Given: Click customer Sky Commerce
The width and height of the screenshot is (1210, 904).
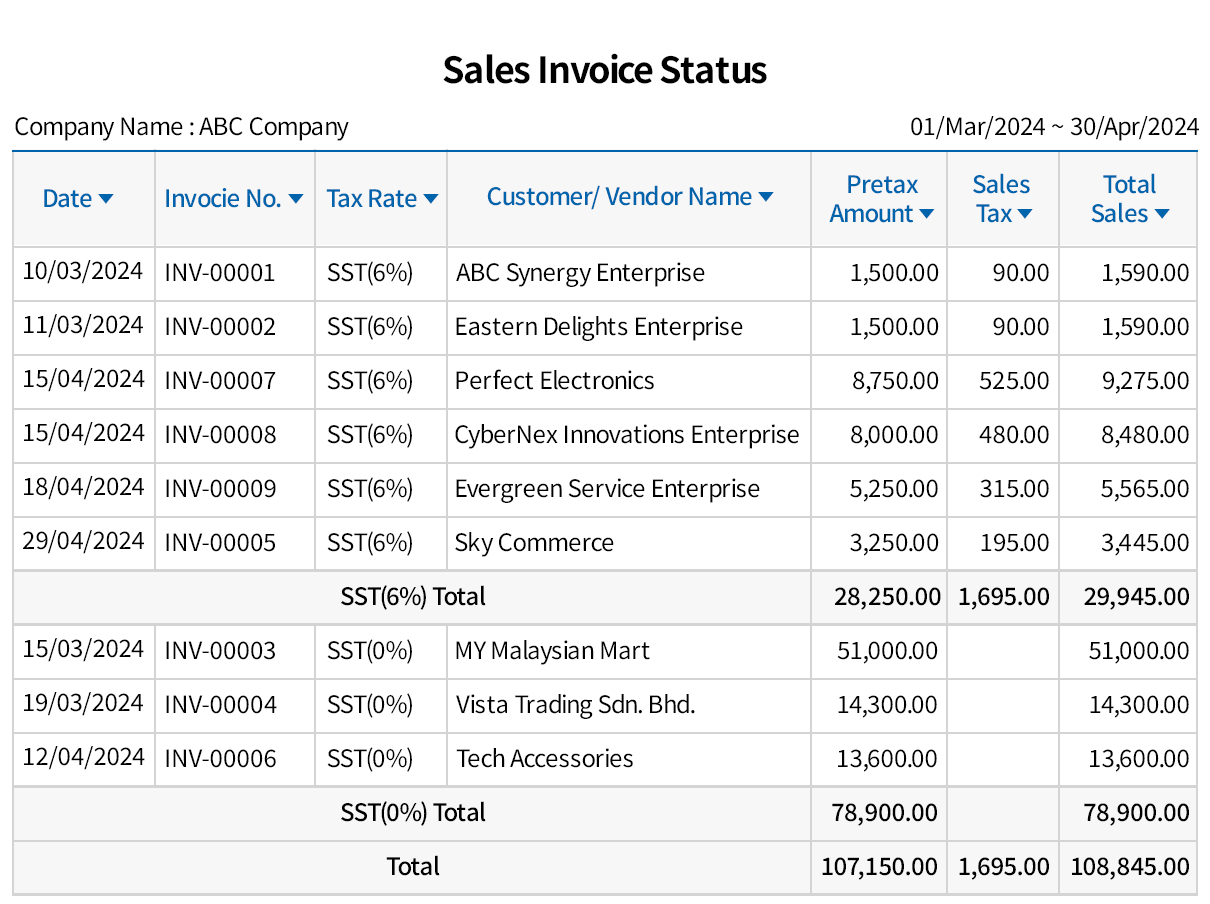Looking at the screenshot, I should pyautogui.click(x=534, y=542).
